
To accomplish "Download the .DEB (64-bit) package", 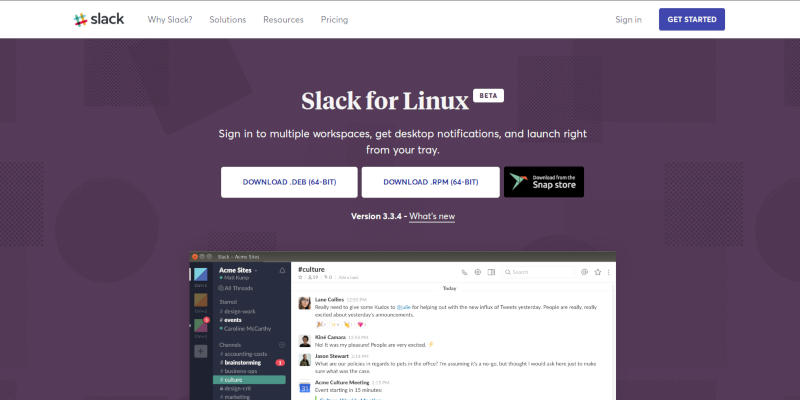I will tap(289, 182).
